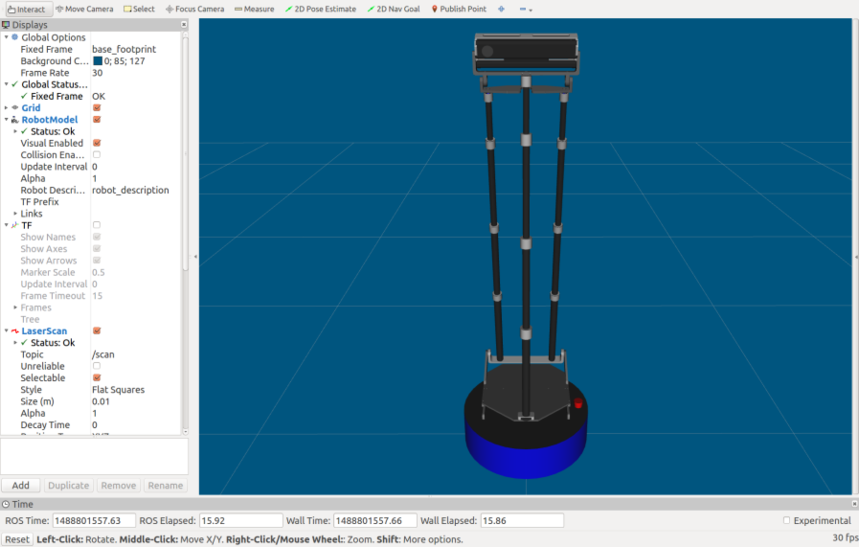Enable the TF display checkbox
The width and height of the screenshot is (859, 547).
pyautogui.click(x=97, y=225)
